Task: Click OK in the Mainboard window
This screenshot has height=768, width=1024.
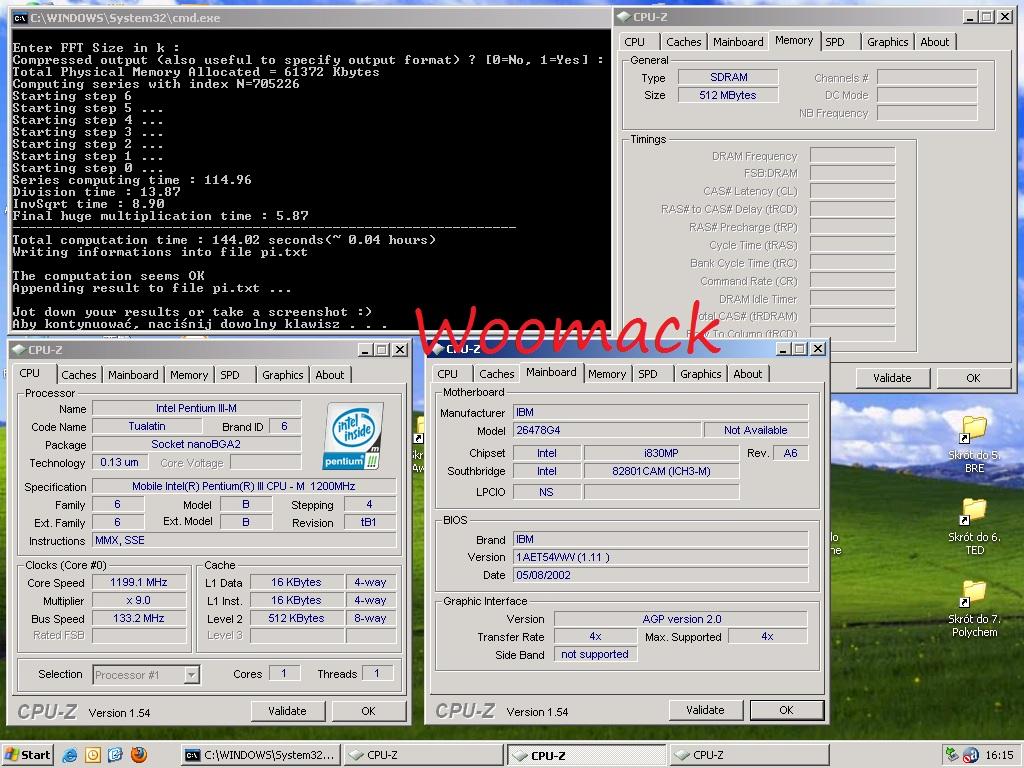Action: 786,710
